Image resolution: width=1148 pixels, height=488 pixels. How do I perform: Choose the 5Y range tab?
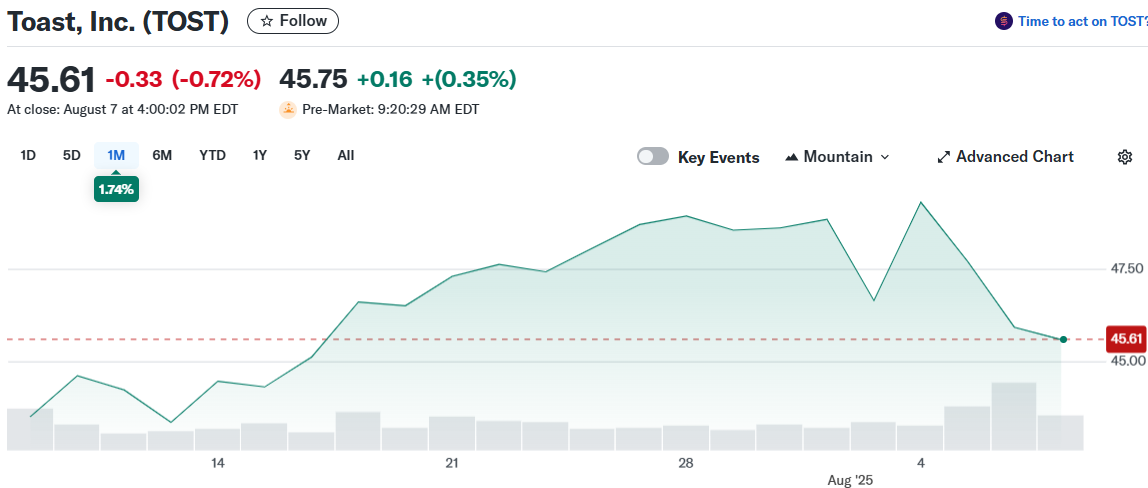302,155
